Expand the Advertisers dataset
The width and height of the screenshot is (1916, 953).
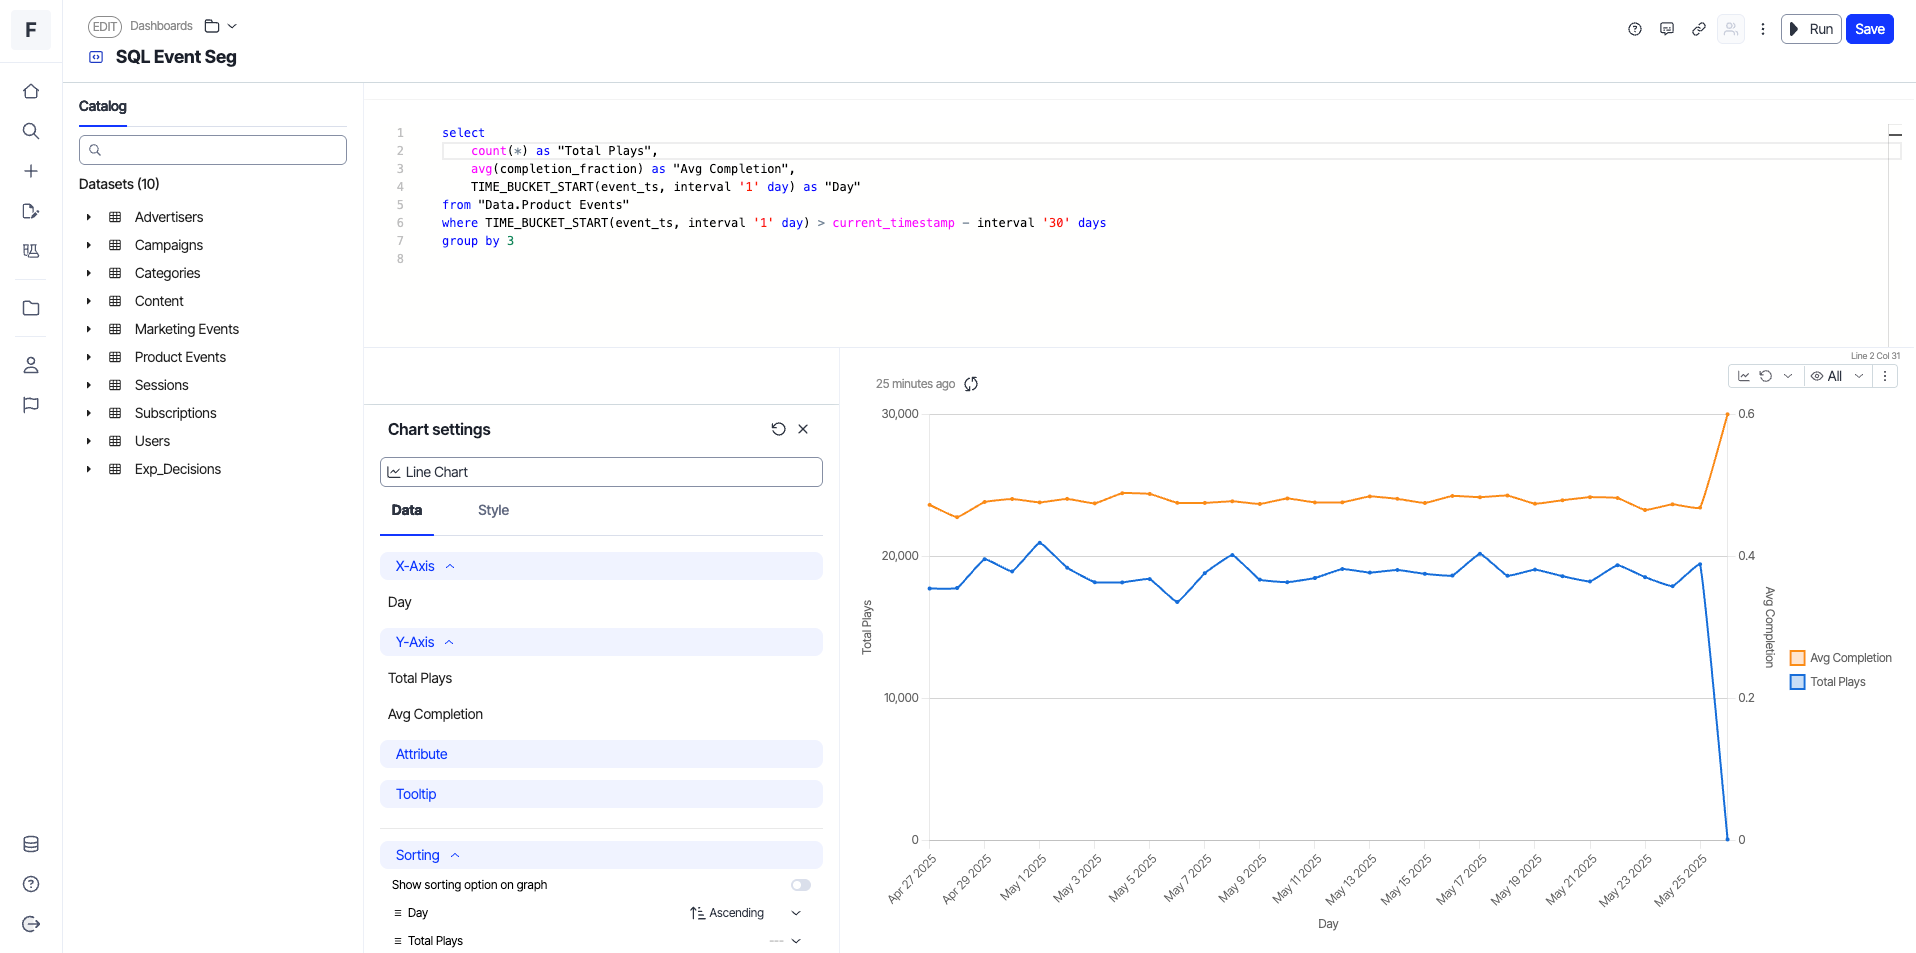[x=89, y=217]
